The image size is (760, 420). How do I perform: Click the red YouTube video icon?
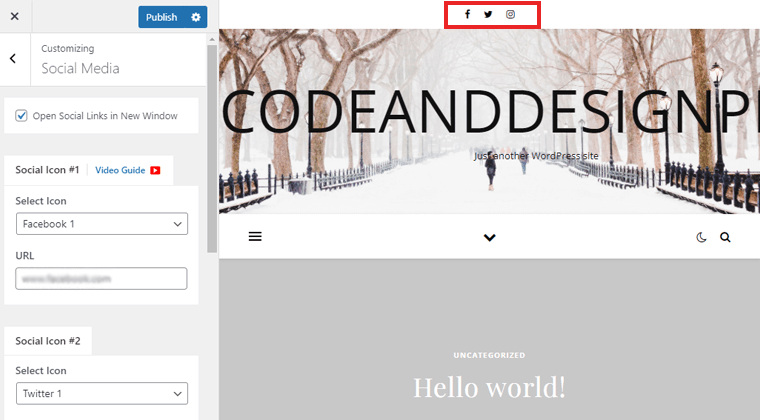[155, 171]
